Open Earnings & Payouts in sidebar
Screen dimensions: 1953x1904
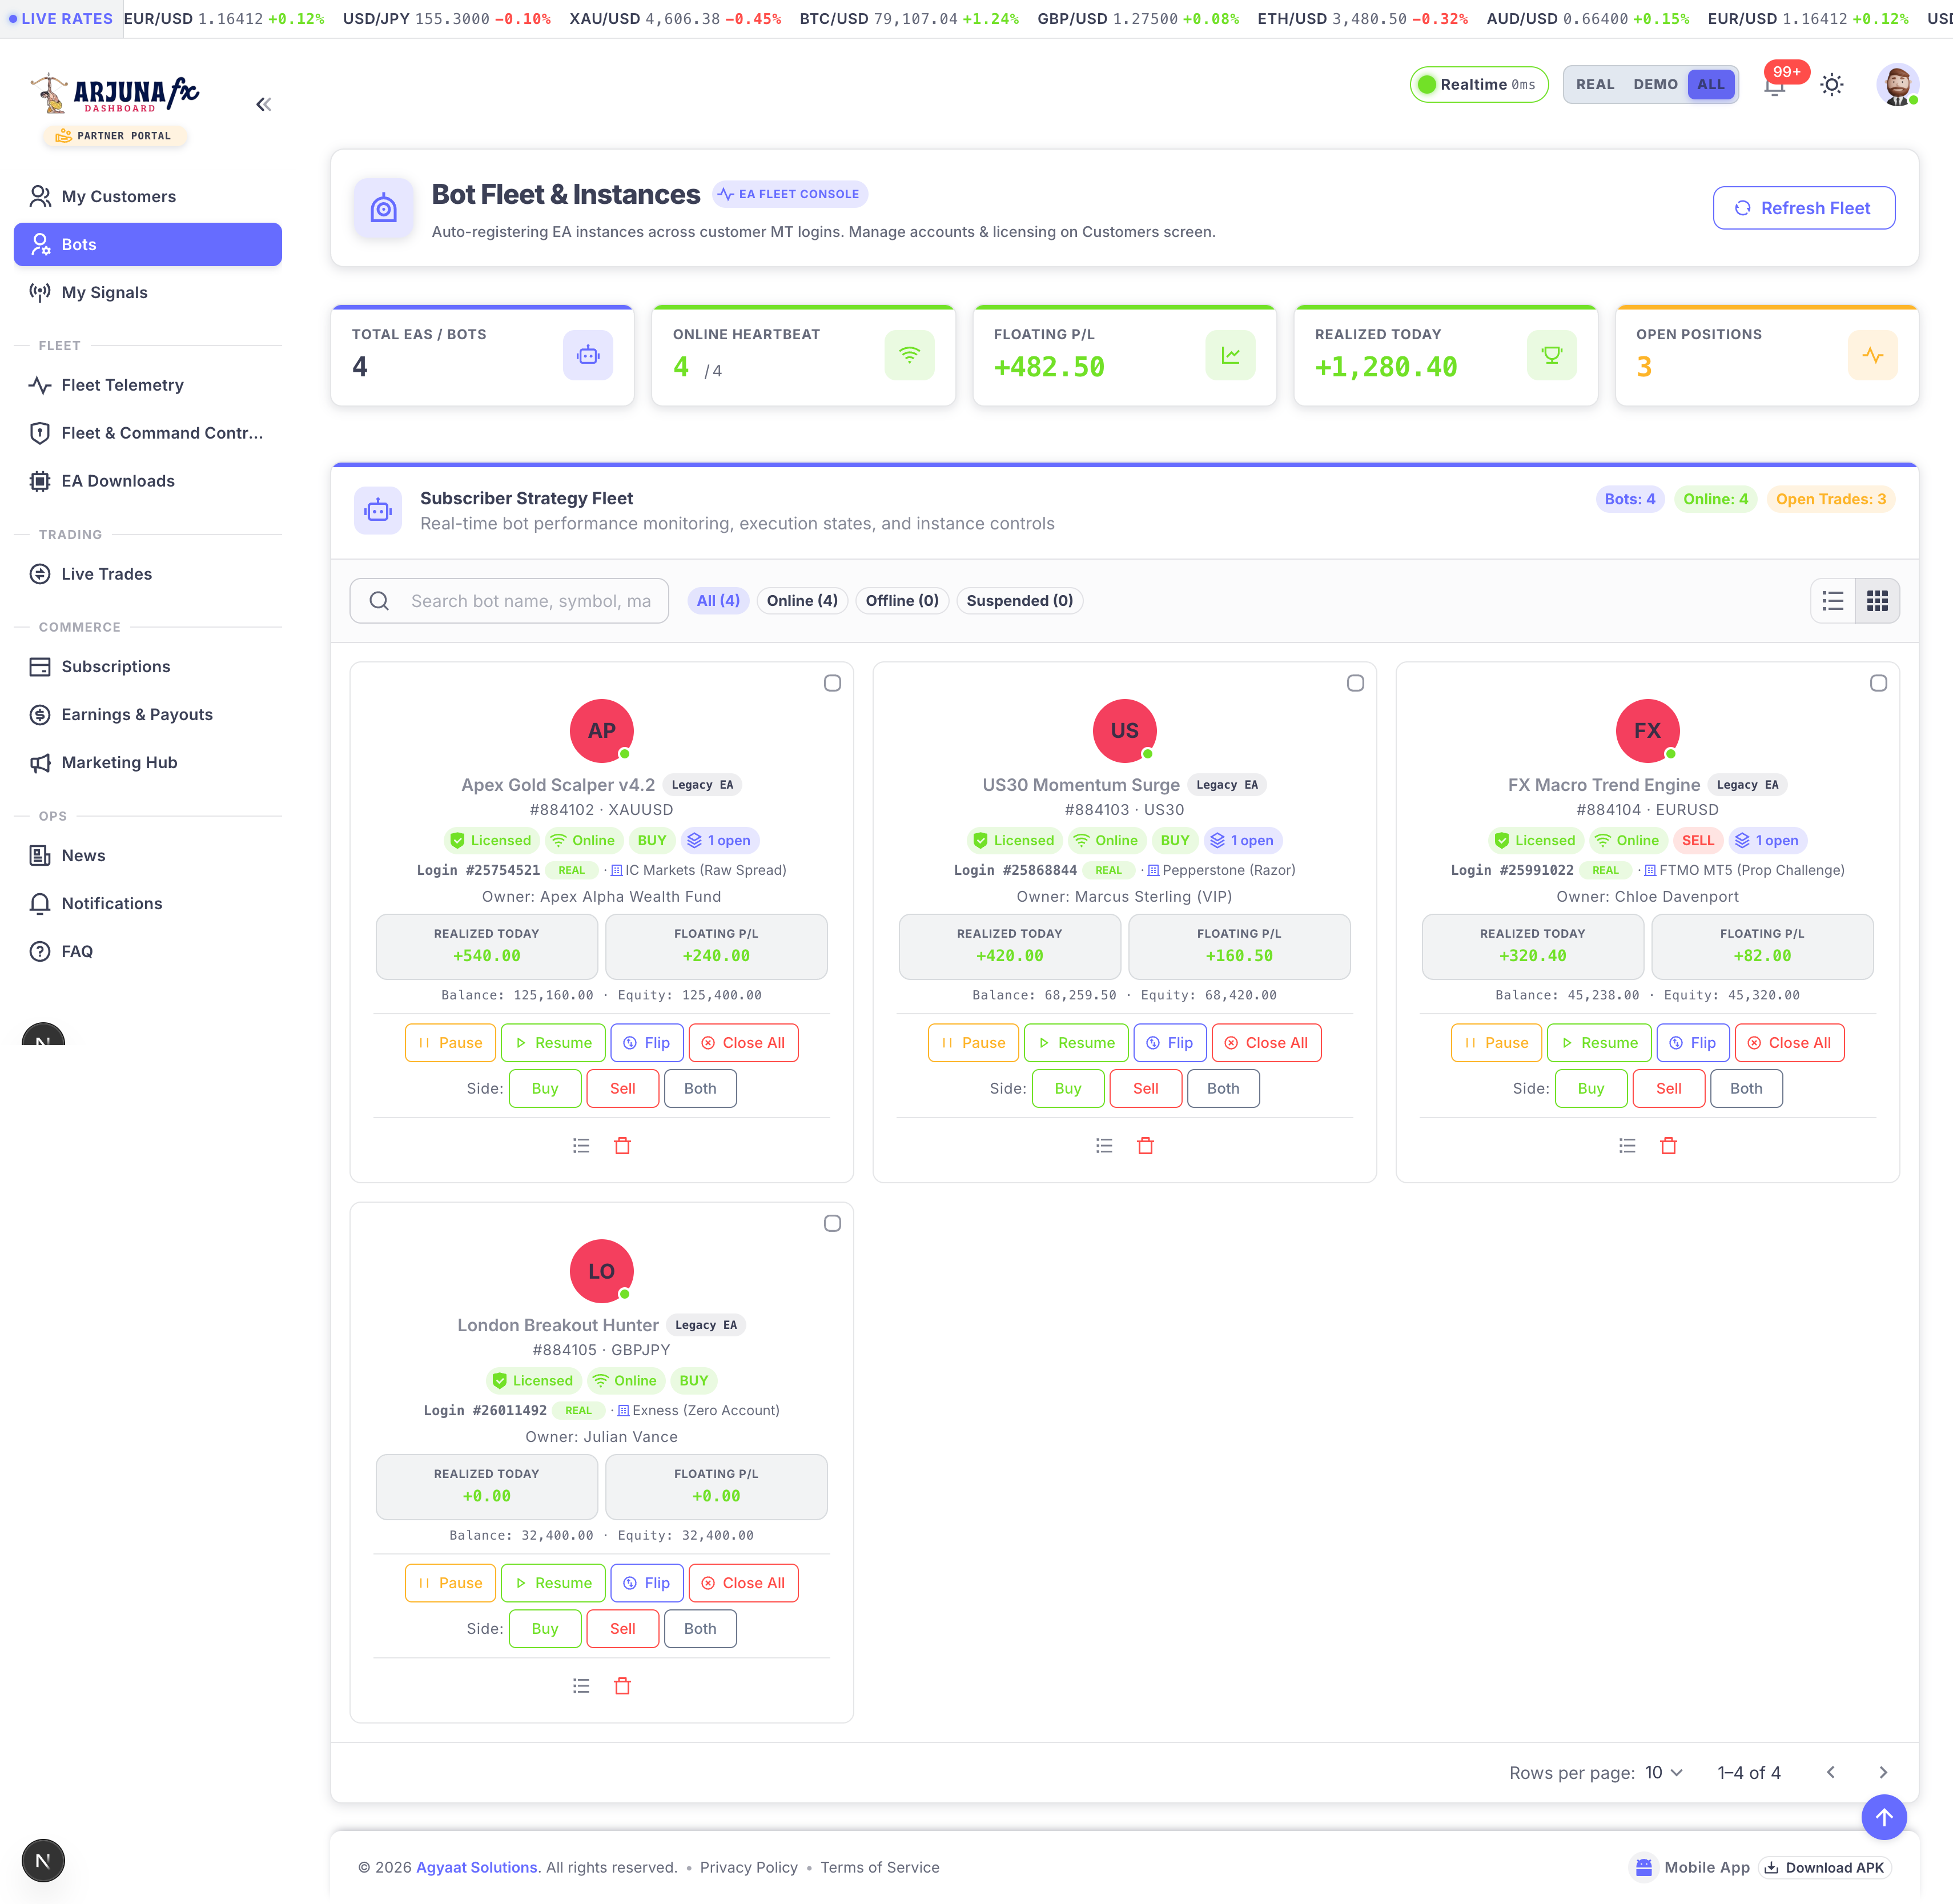pyautogui.click(x=148, y=715)
